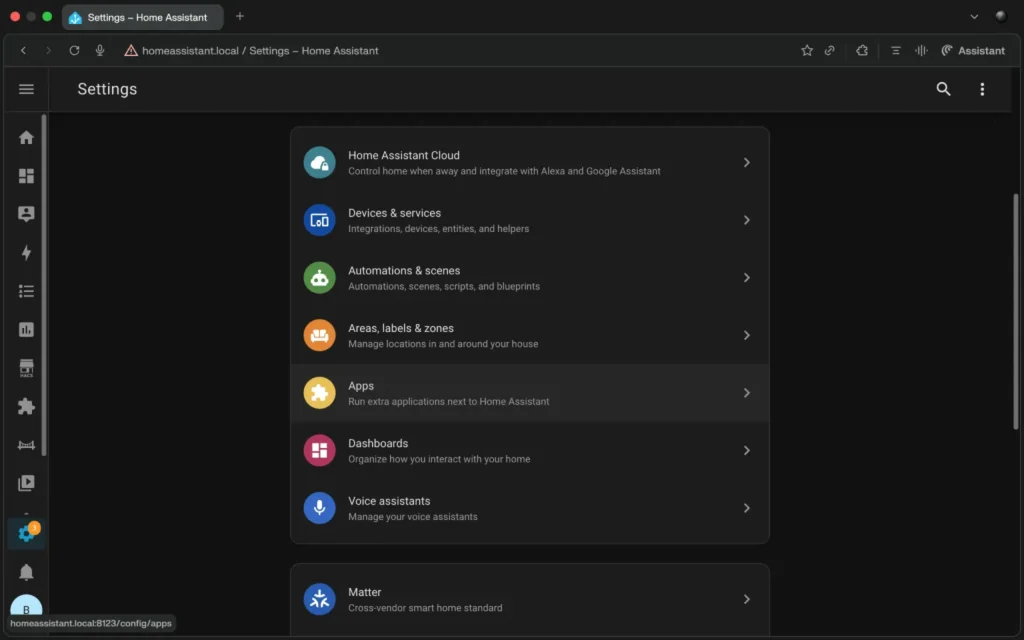Screen dimensions: 1024x640
Task: Open History chart icon in sidebar
Action: (26, 330)
